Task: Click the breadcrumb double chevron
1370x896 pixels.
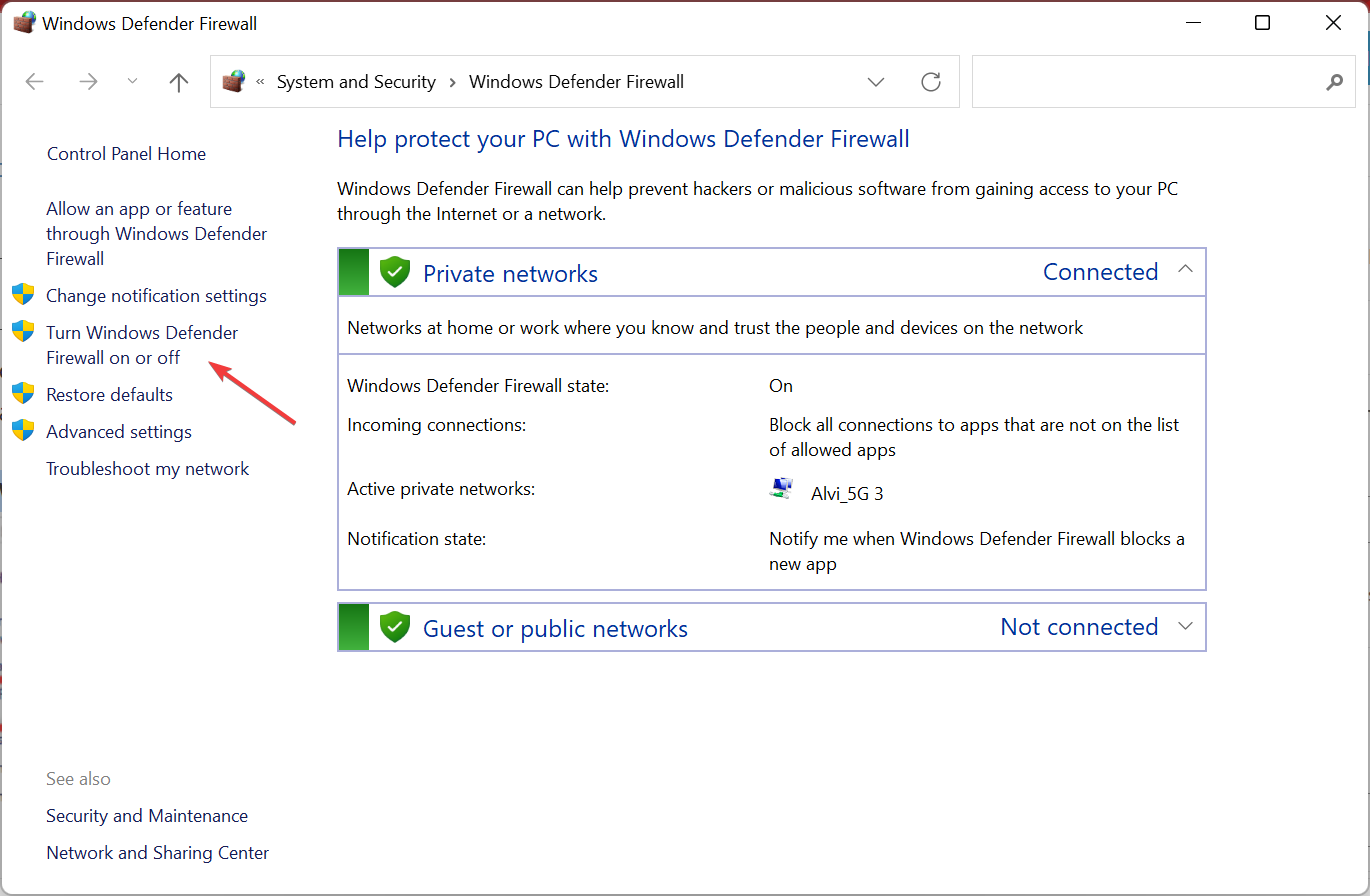Action: (x=261, y=82)
